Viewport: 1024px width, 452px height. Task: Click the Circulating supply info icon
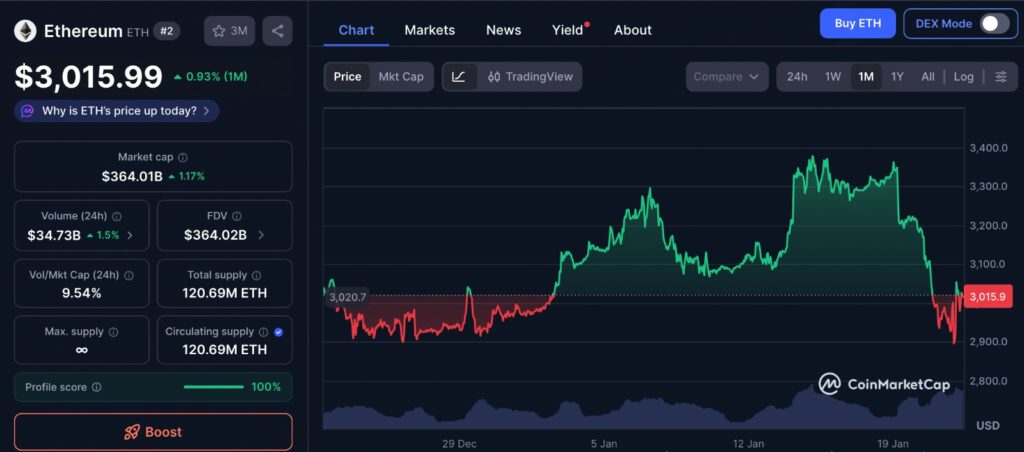point(263,332)
